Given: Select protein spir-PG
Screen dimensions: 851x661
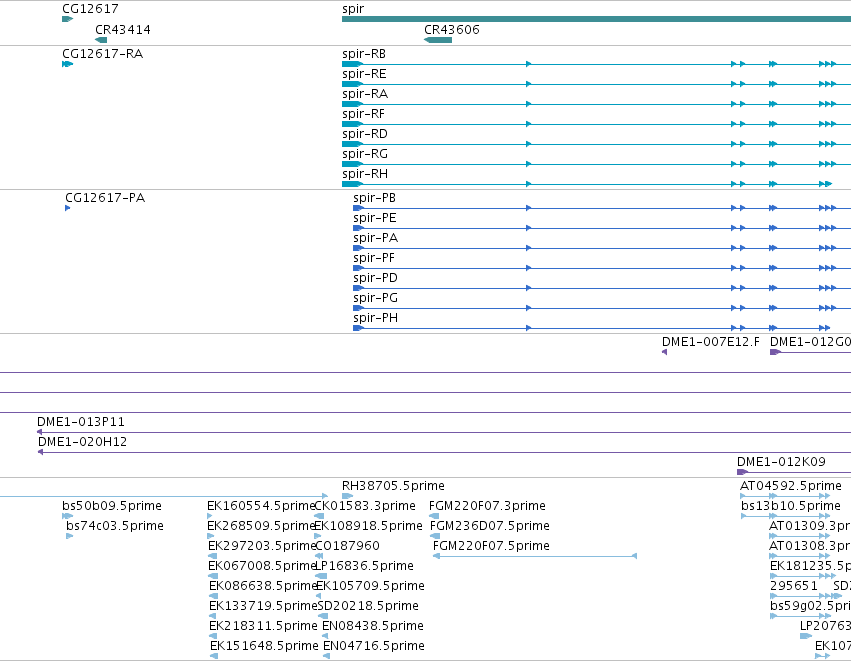Looking at the screenshot, I should [375, 298].
